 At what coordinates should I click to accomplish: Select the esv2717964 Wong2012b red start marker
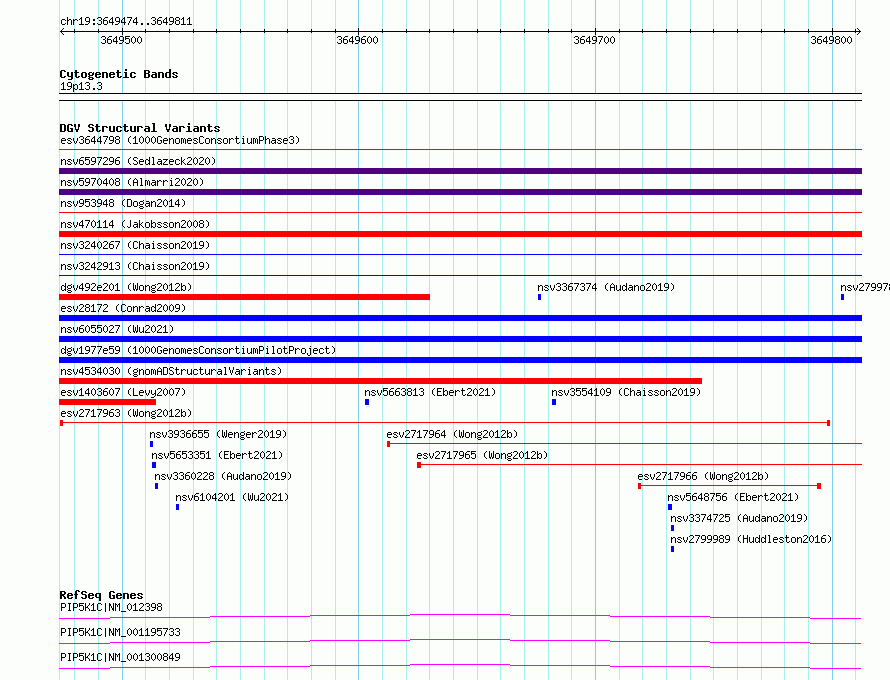coord(388,444)
